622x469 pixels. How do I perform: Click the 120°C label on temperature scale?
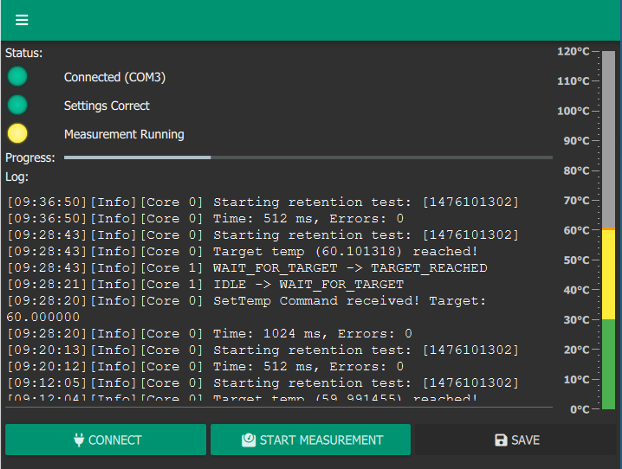tap(574, 51)
